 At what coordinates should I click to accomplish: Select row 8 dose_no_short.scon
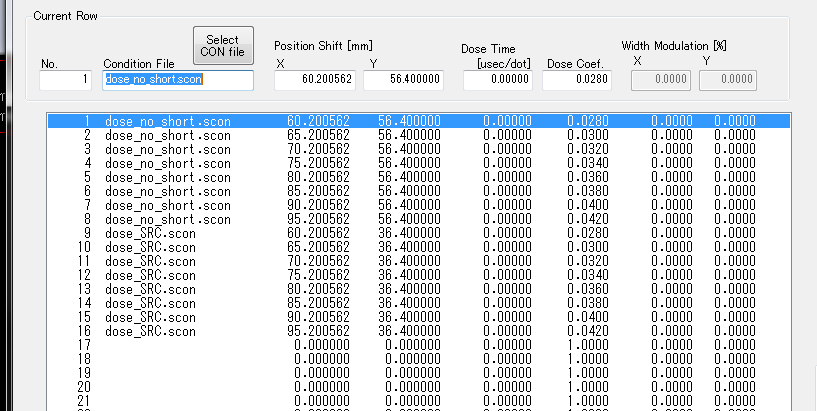point(419,219)
